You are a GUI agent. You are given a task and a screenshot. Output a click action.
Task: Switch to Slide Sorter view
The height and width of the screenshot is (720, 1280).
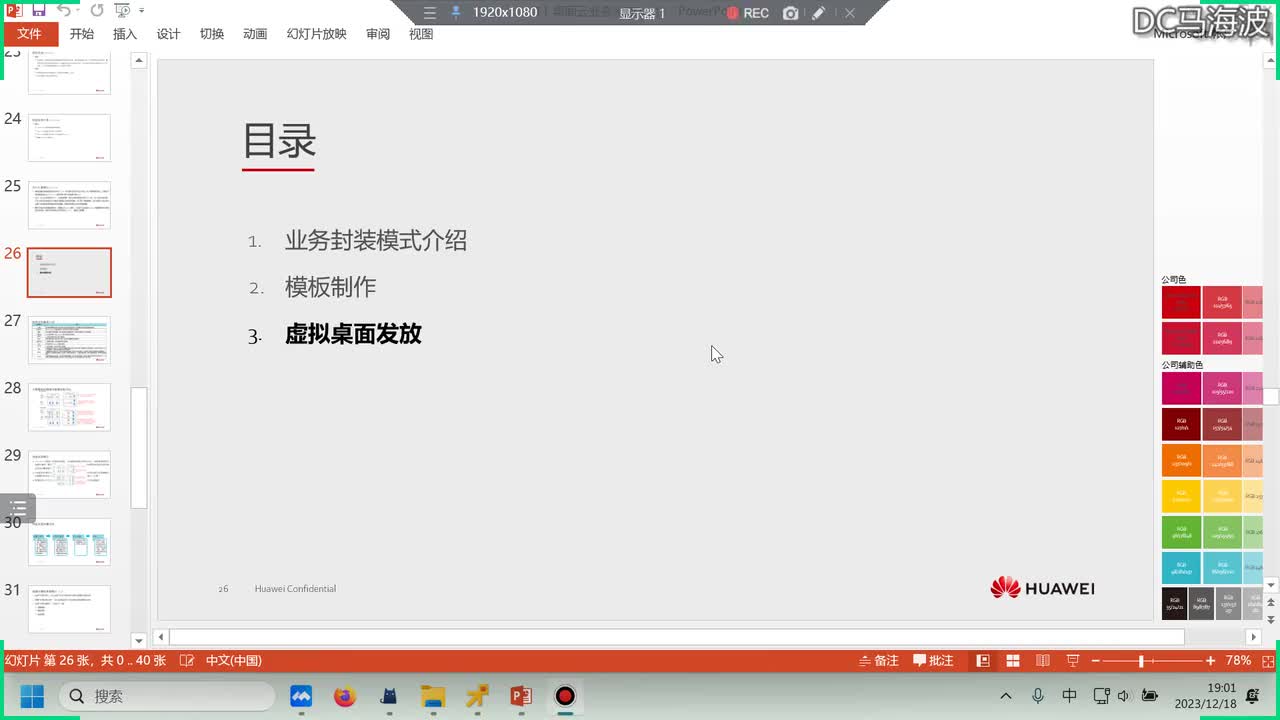[1013, 661]
